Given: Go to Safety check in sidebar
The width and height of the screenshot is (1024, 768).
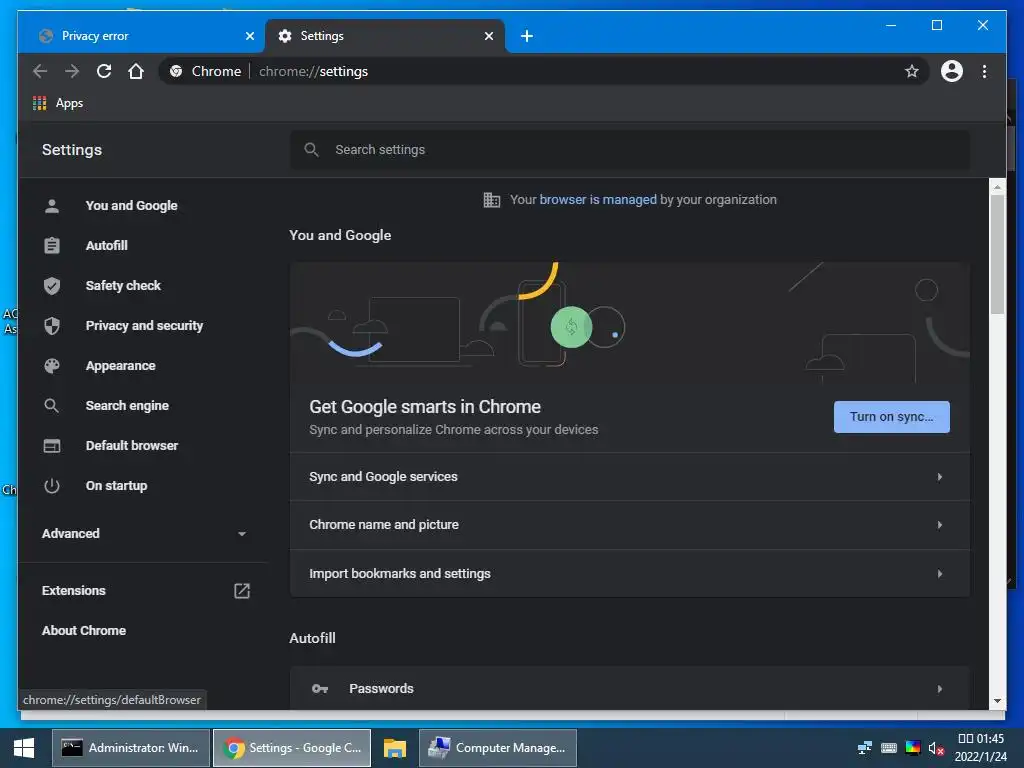Looking at the screenshot, I should coord(123,285).
